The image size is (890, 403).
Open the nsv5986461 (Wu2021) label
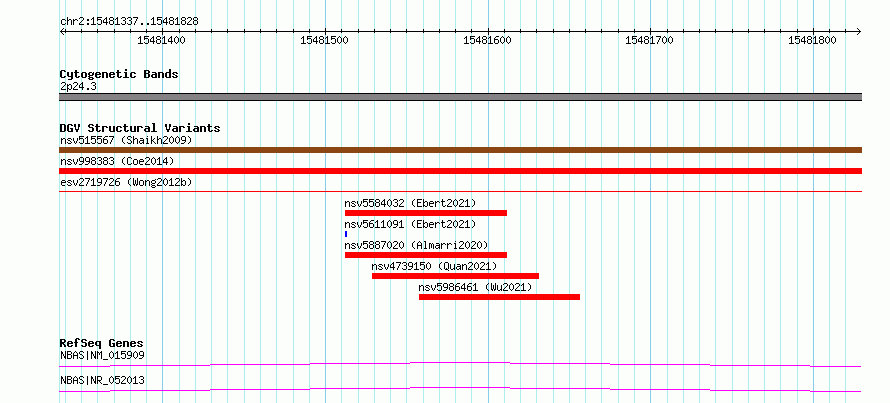pos(475,287)
